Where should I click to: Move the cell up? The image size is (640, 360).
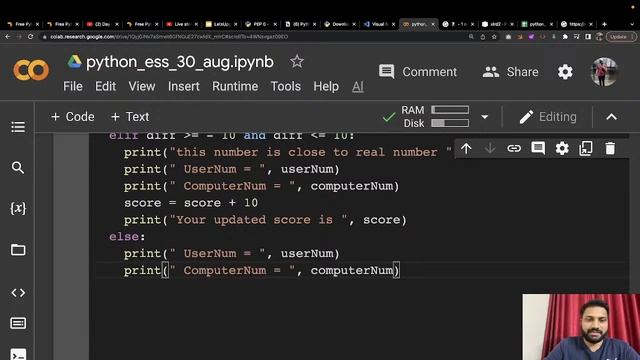point(466,149)
